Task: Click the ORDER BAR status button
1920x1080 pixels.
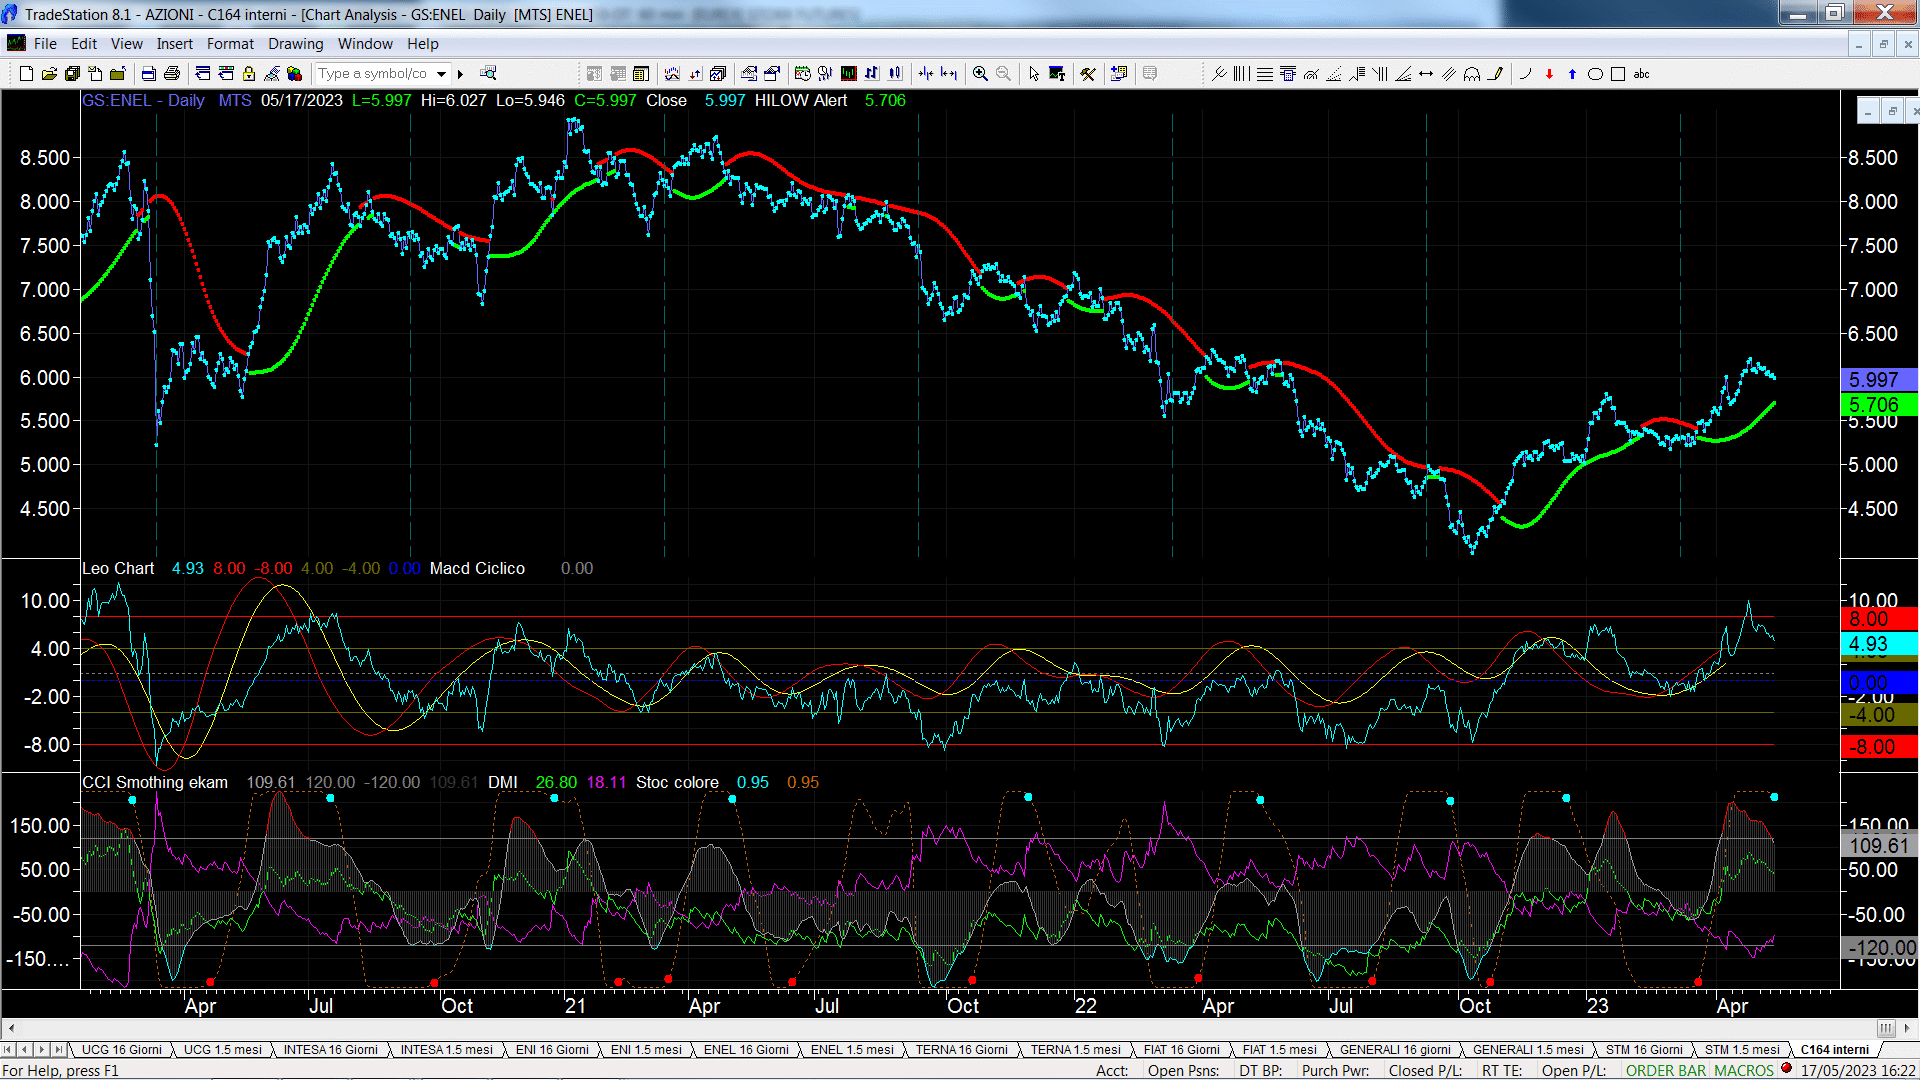Action: point(1666,1070)
